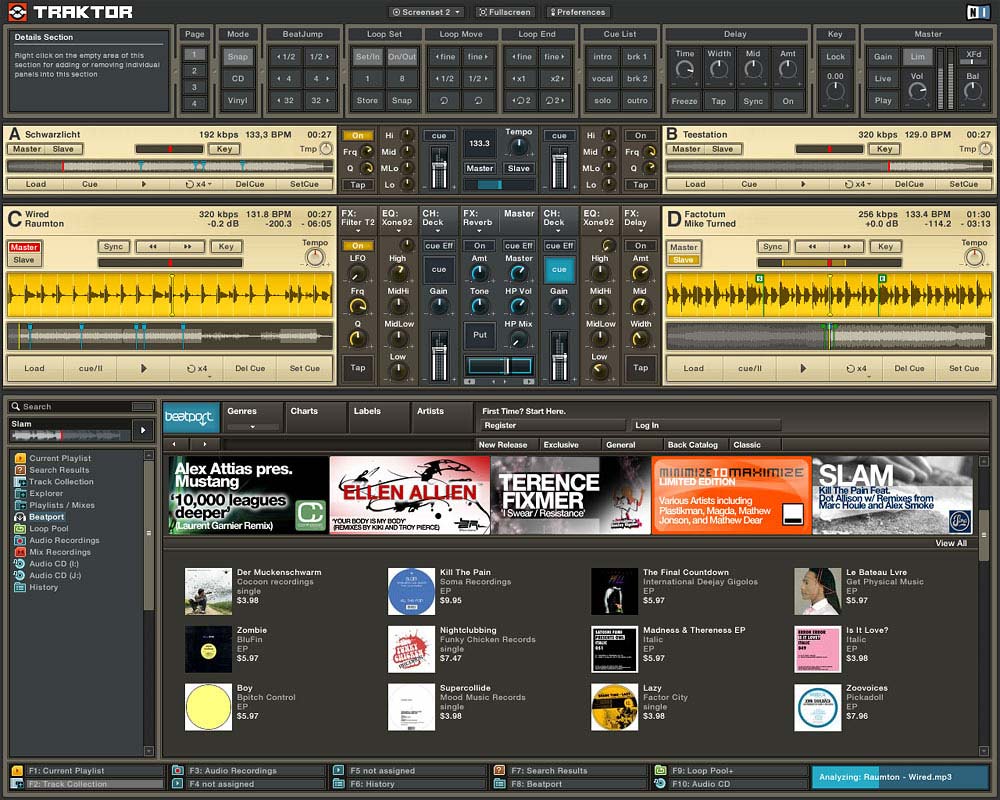Screen dimensions: 1000x800
Task: Toggle Key Lock
Action: coord(835,57)
